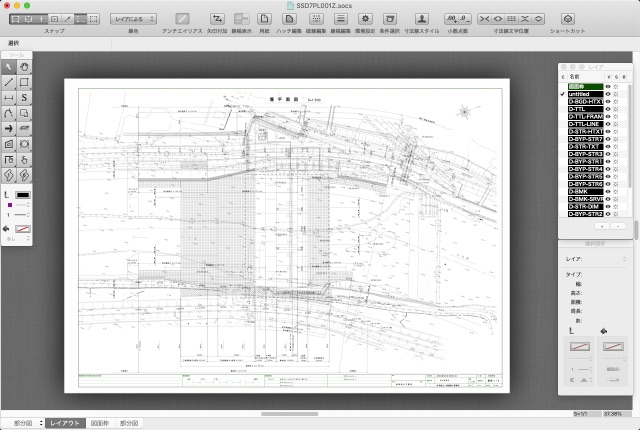Image resolution: width=640 pixels, height=430 pixels.
Task: Select the hand pan tool
Action: (x=24, y=67)
